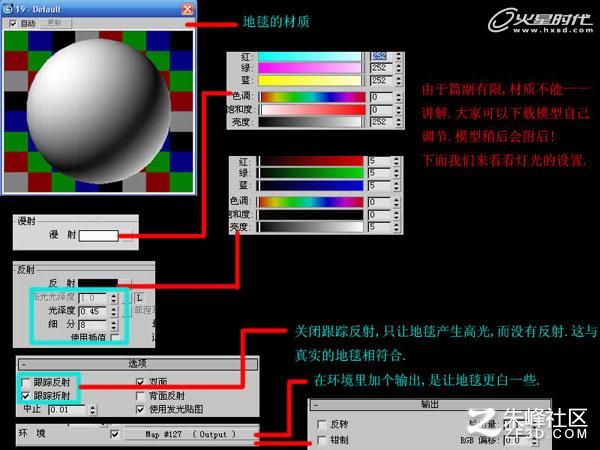Click the 色调 hue slider in 252 picker

[312, 97]
